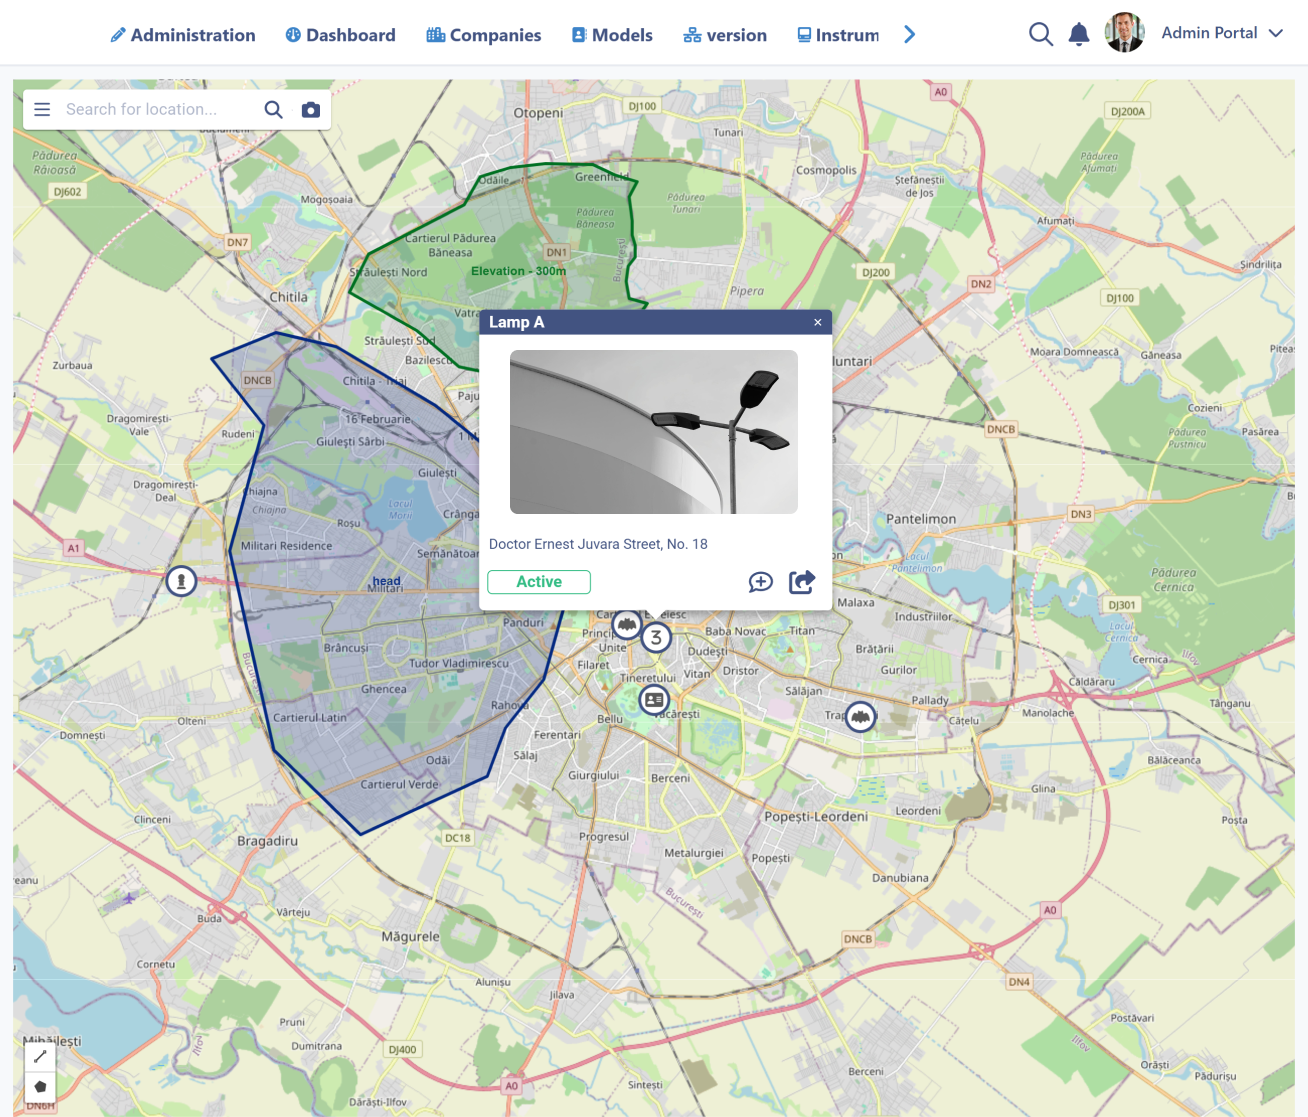Open notifications bell
The image size is (1308, 1117).
coord(1078,35)
